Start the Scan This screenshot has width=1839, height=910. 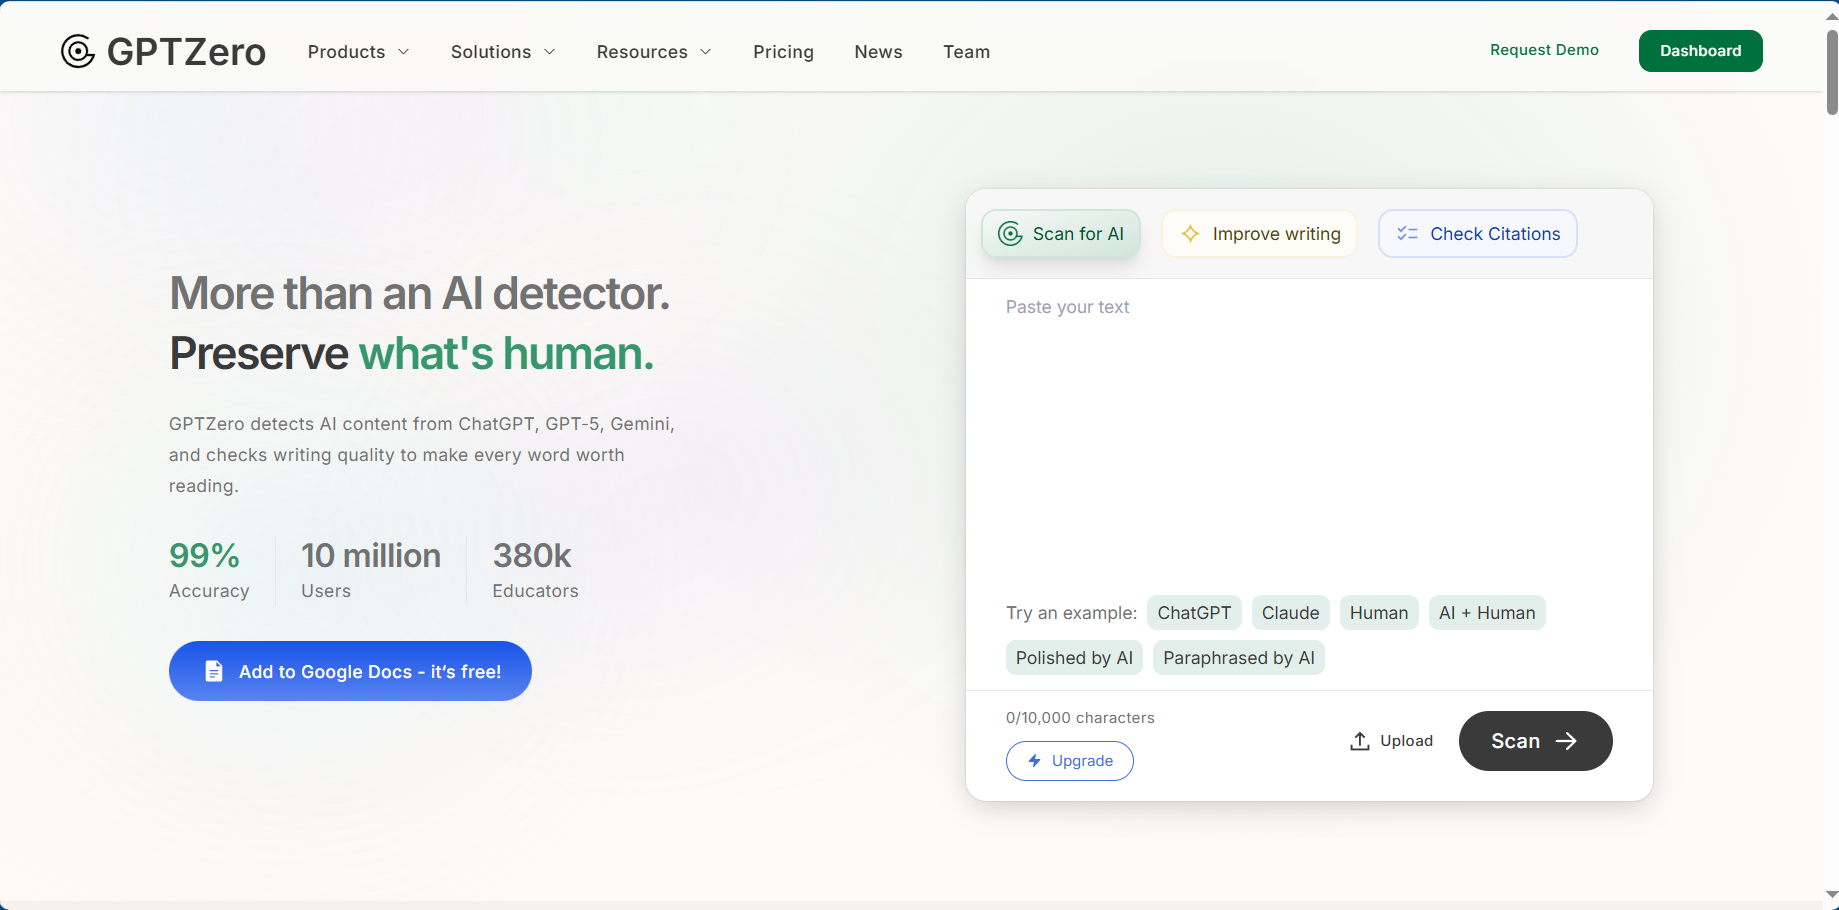[1535, 741]
